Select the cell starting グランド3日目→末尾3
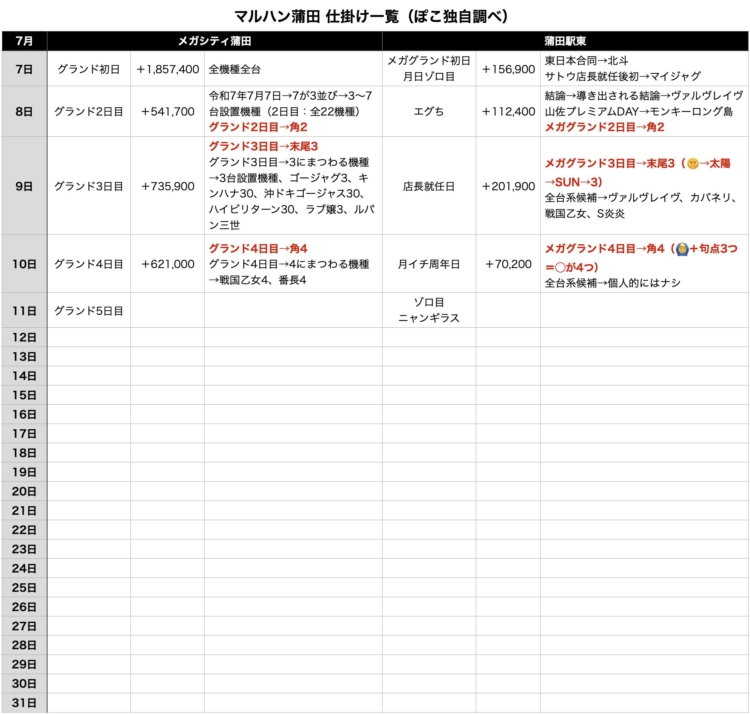 [x=293, y=186]
